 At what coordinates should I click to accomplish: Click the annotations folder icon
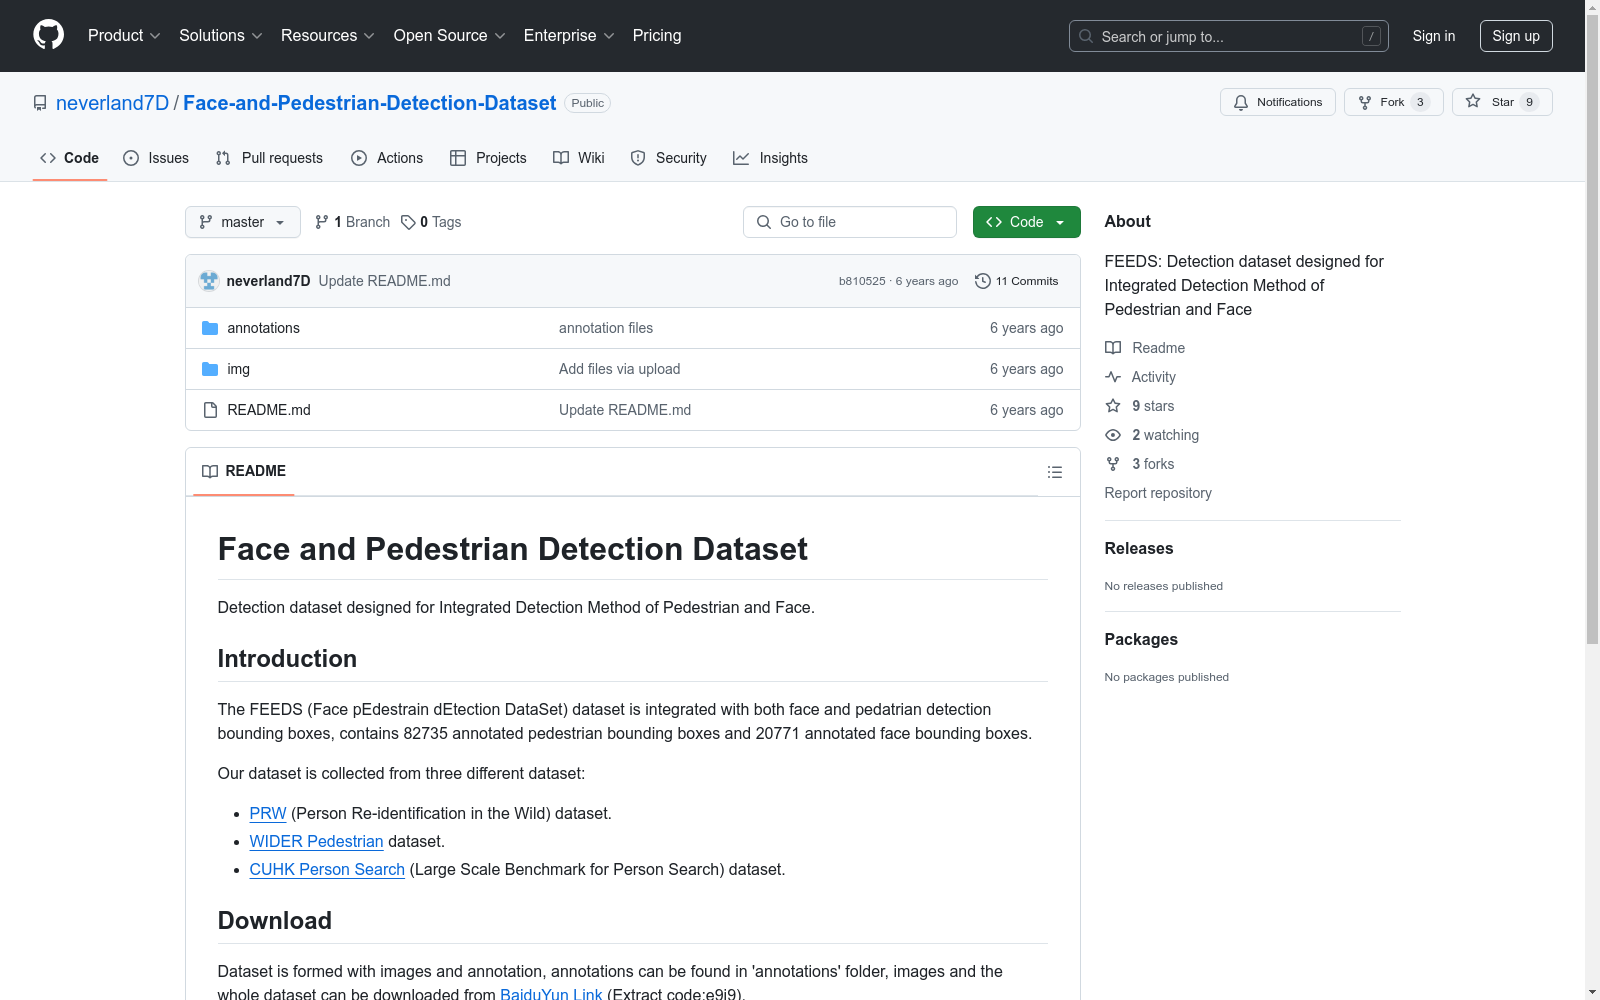210,328
